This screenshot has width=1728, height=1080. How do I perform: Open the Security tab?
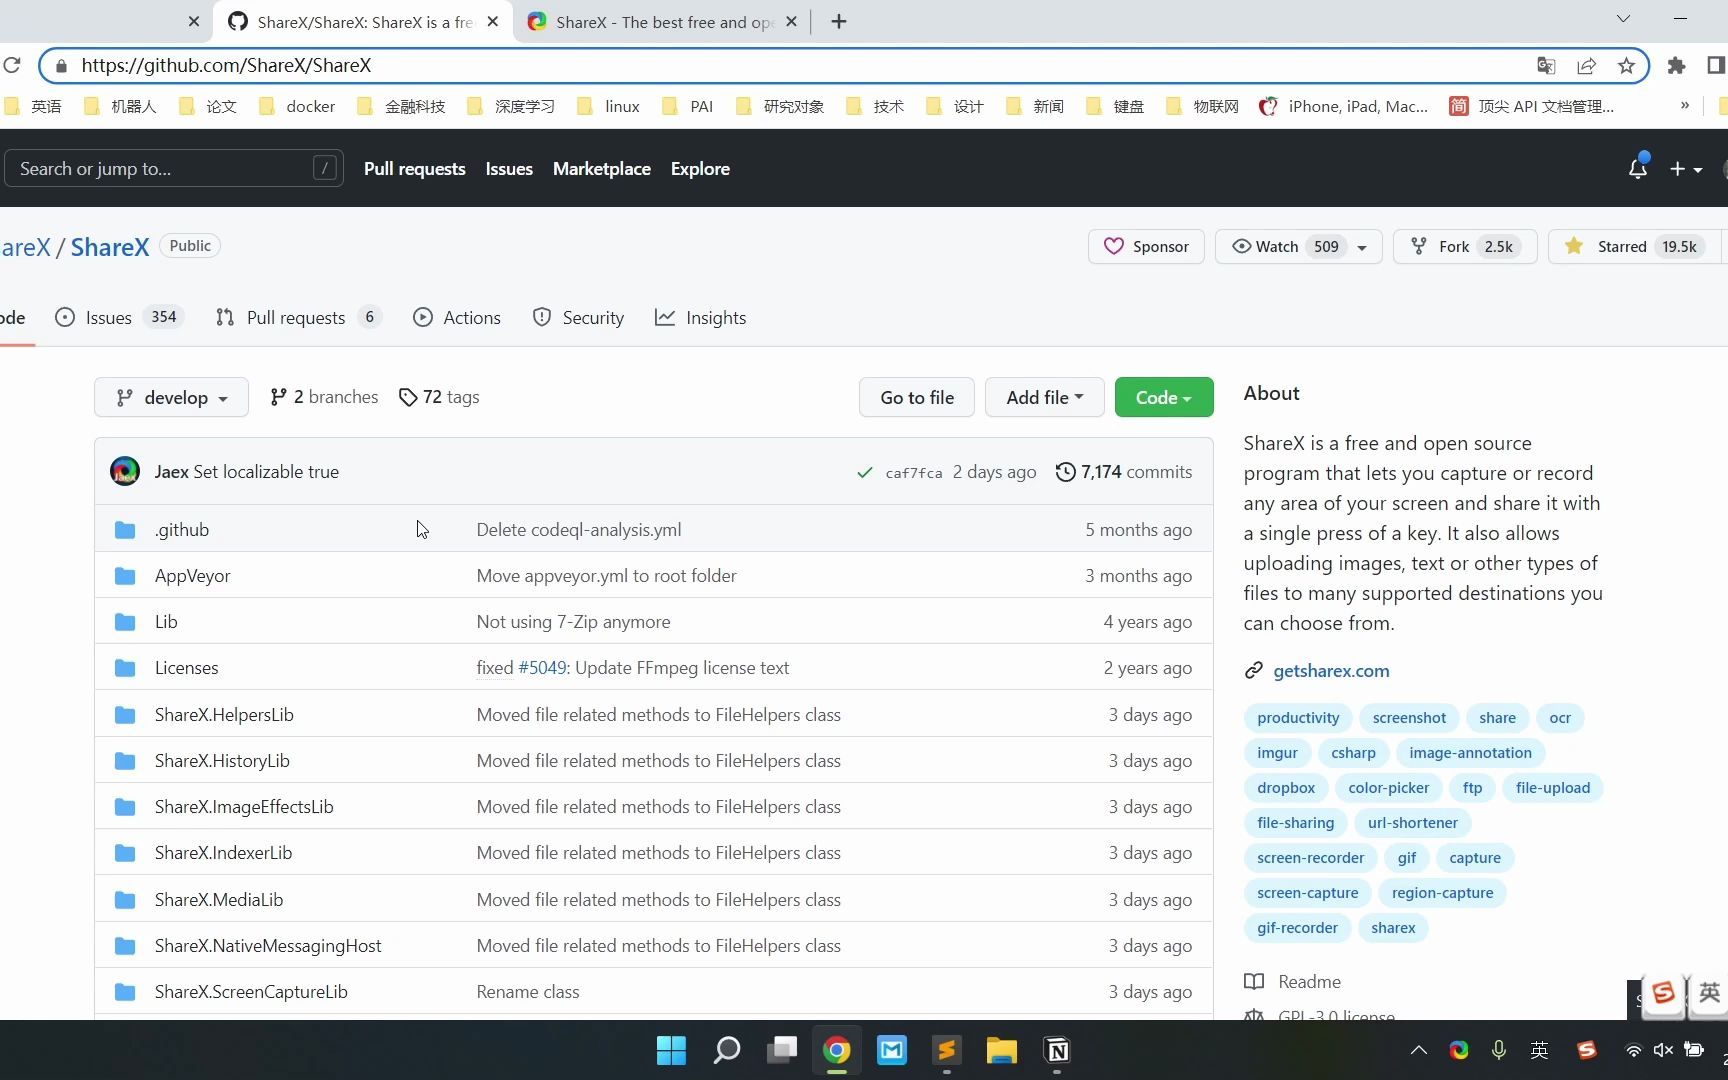578,317
